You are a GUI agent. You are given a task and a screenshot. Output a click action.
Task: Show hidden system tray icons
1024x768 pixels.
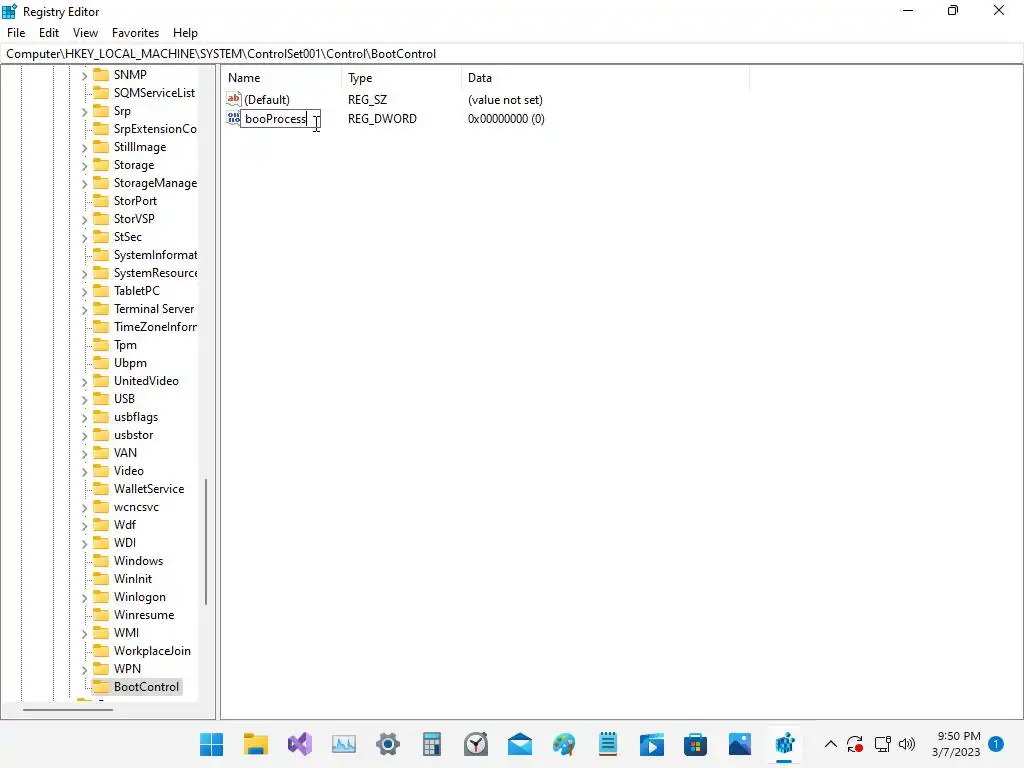click(831, 744)
